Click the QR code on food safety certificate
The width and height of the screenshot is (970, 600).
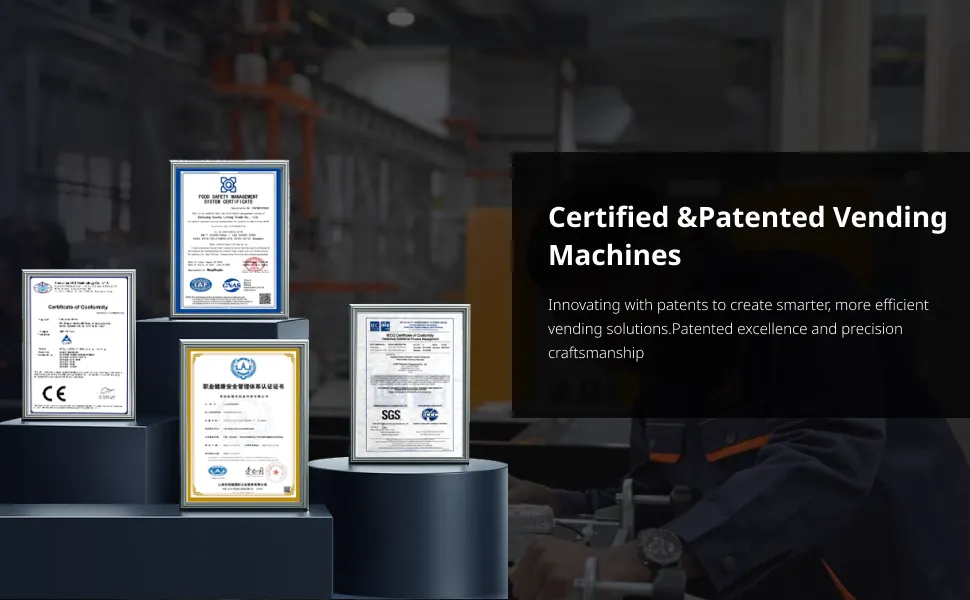(x=265, y=297)
